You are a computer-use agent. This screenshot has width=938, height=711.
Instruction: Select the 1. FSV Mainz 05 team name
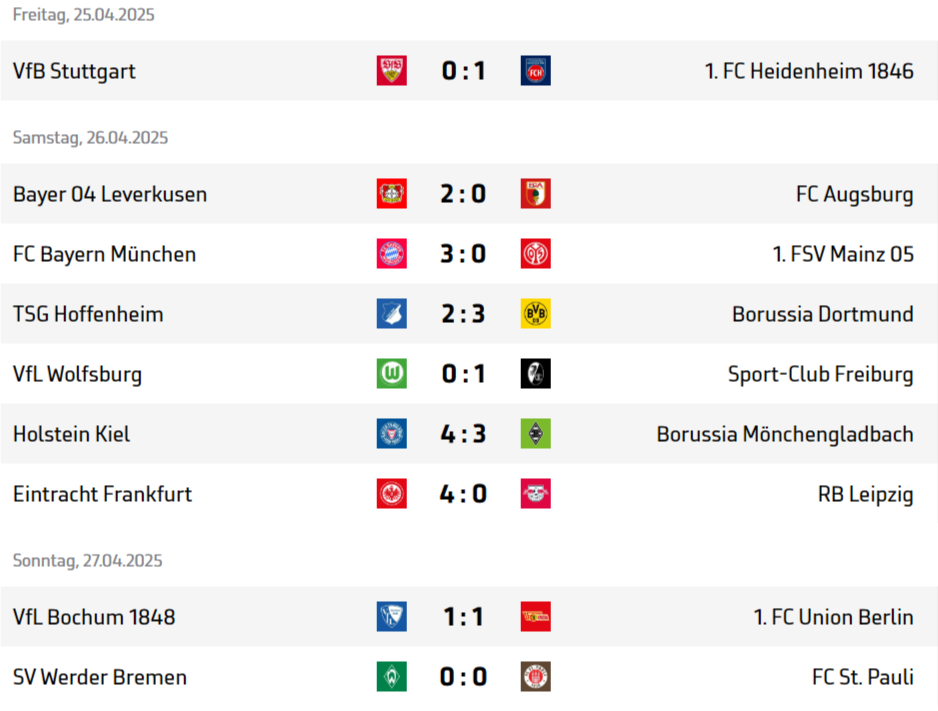843,254
